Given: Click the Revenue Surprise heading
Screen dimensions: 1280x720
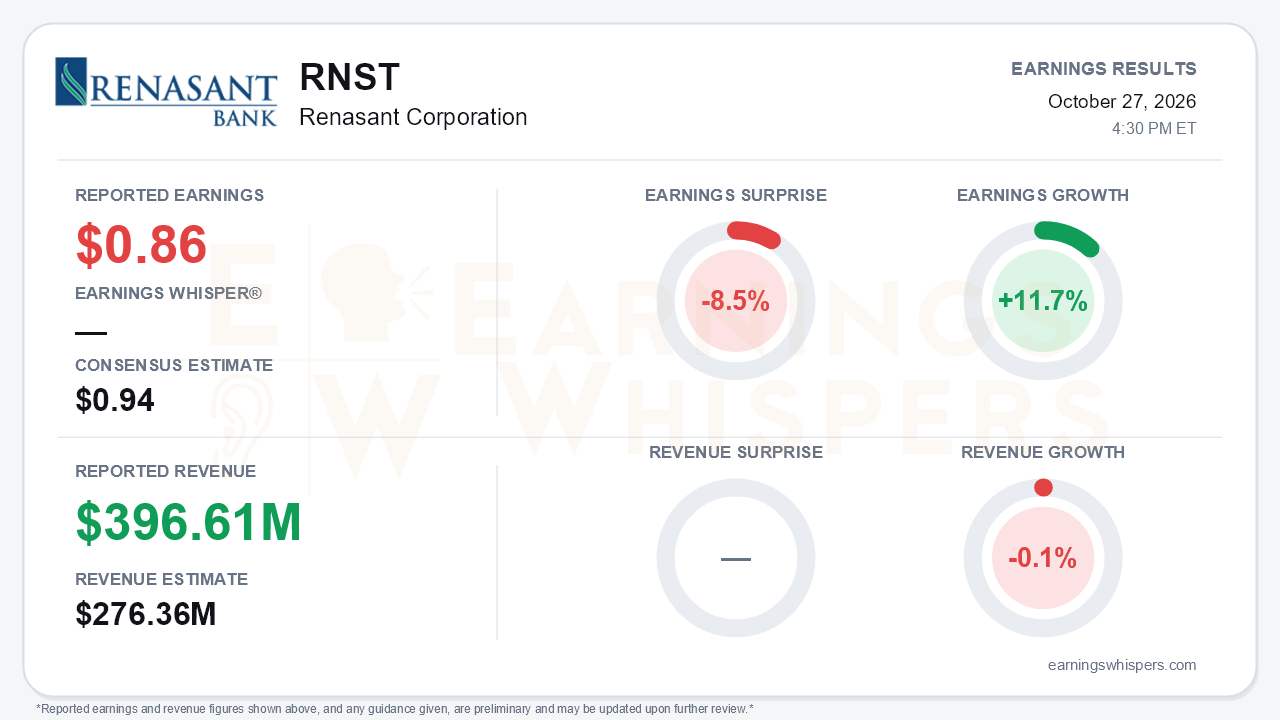Looking at the screenshot, I should tap(736, 452).
